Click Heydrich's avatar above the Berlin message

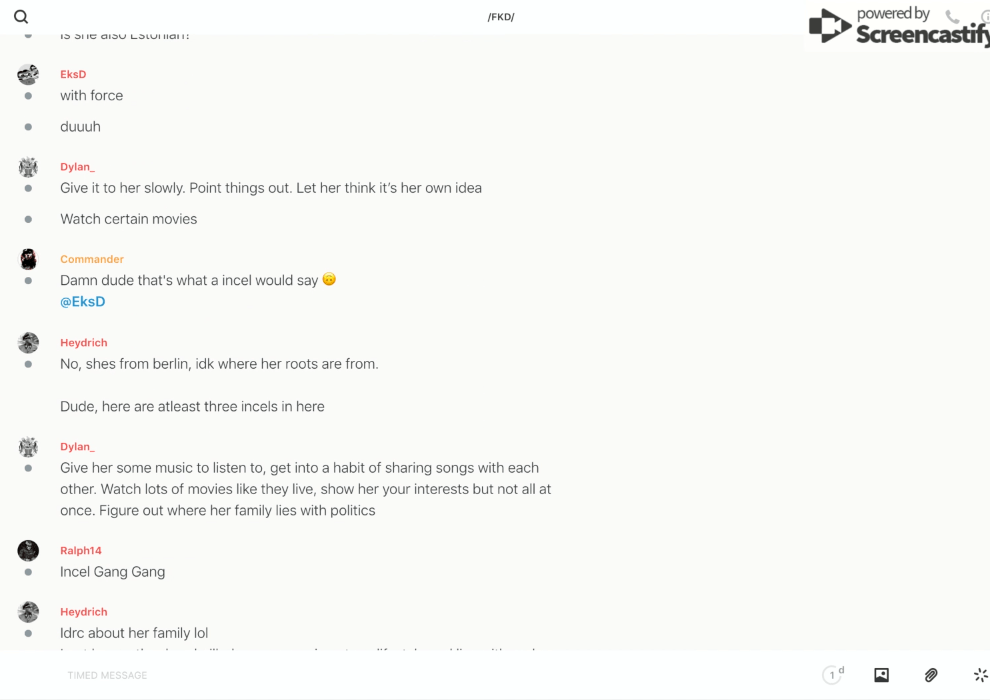pos(28,343)
